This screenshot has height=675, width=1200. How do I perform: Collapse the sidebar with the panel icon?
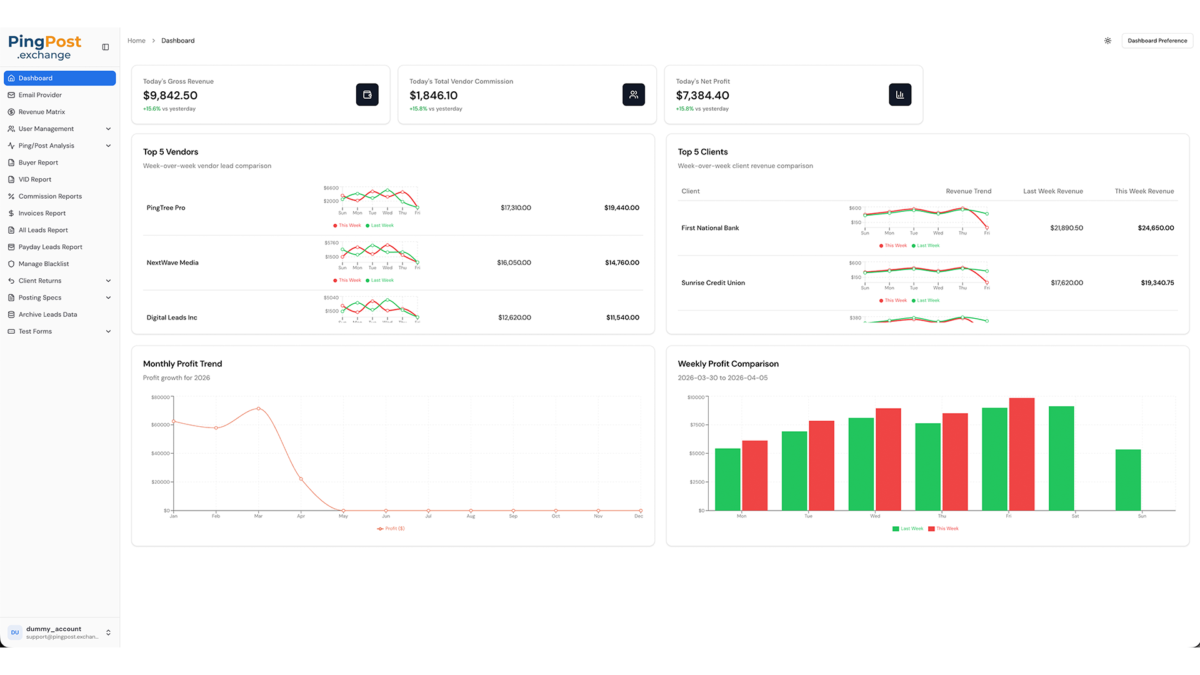click(105, 47)
